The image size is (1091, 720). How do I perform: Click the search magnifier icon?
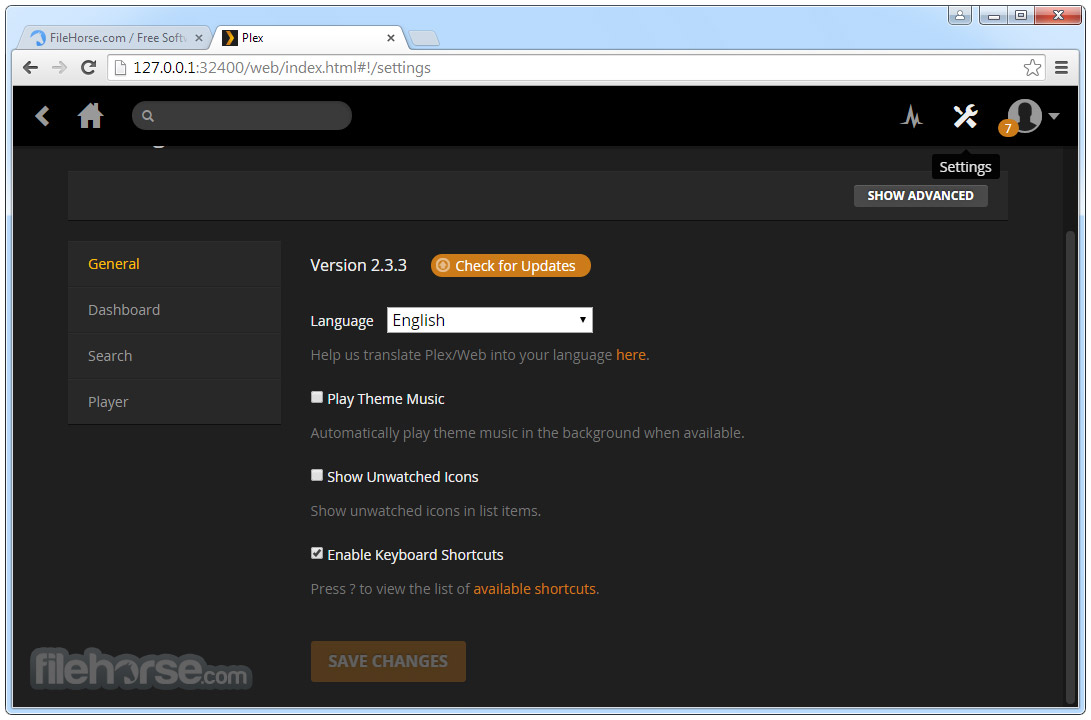point(148,116)
